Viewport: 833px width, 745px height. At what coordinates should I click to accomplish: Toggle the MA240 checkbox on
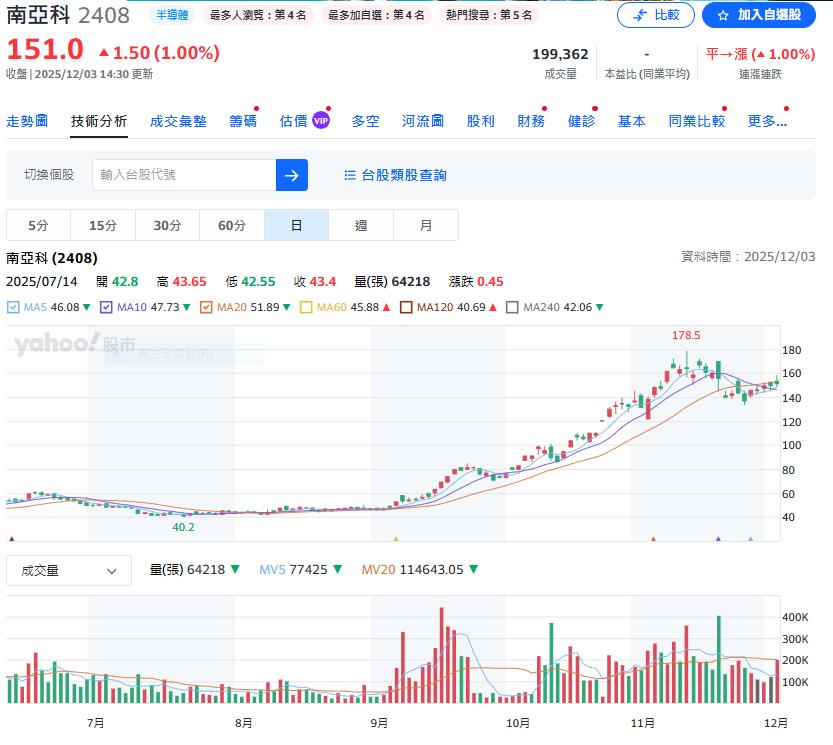click(513, 306)
